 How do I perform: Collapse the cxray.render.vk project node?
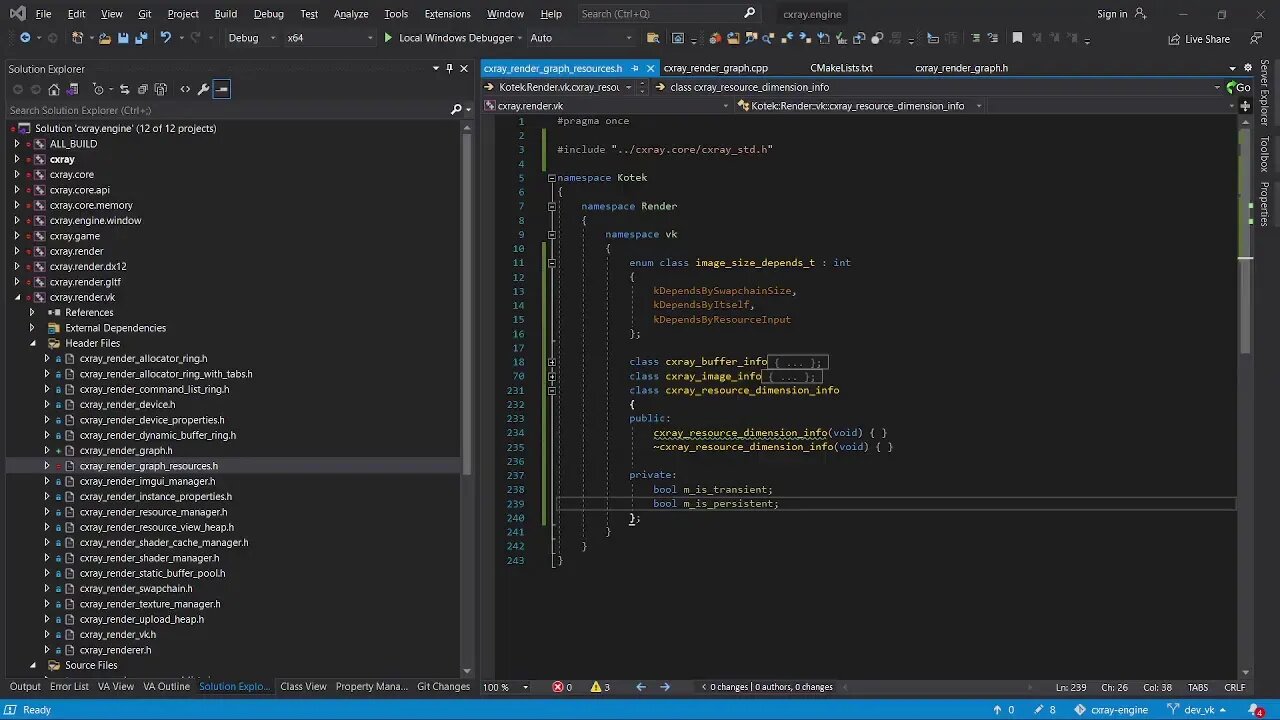(x=17, y=297)
